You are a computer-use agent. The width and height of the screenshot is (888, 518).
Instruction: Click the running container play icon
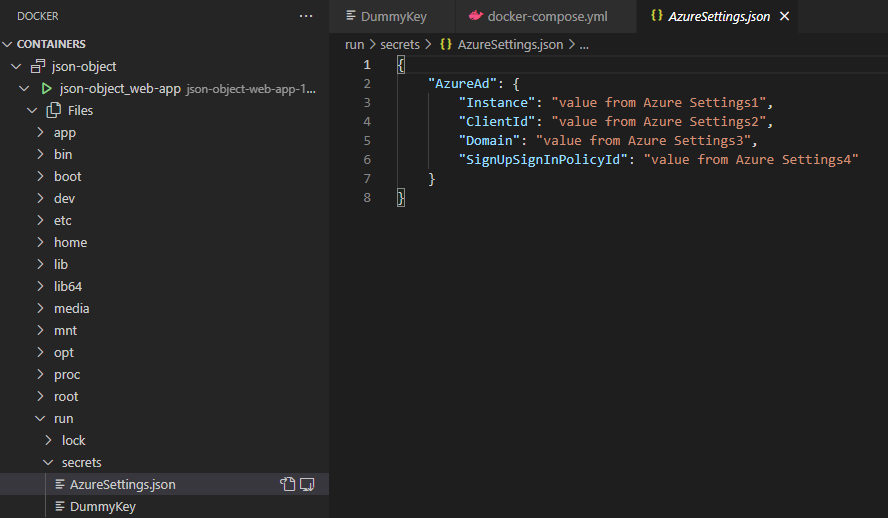46,89
